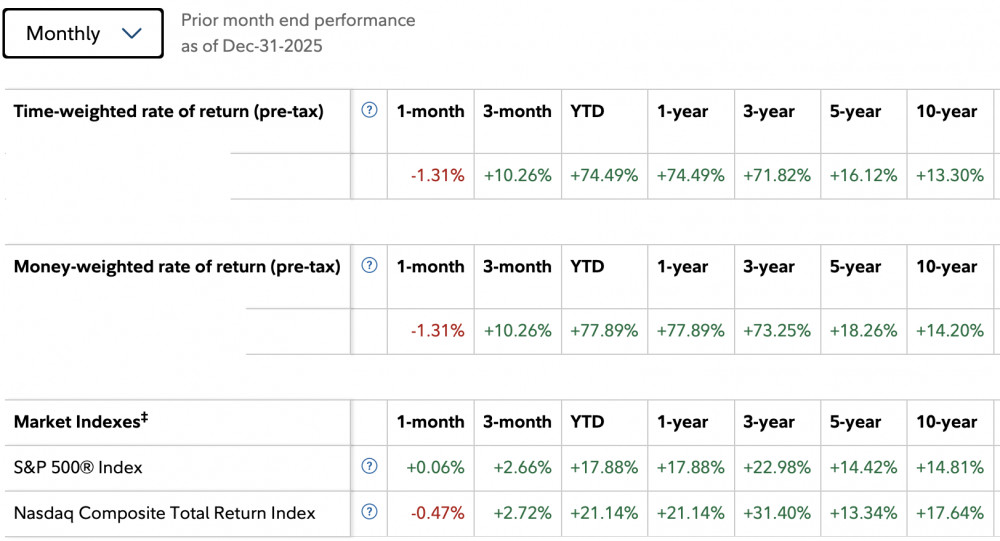This screenshot has height=541, width=1000.
Task: Click 5-year header in time-weighted table
Action: click(856, 111)
